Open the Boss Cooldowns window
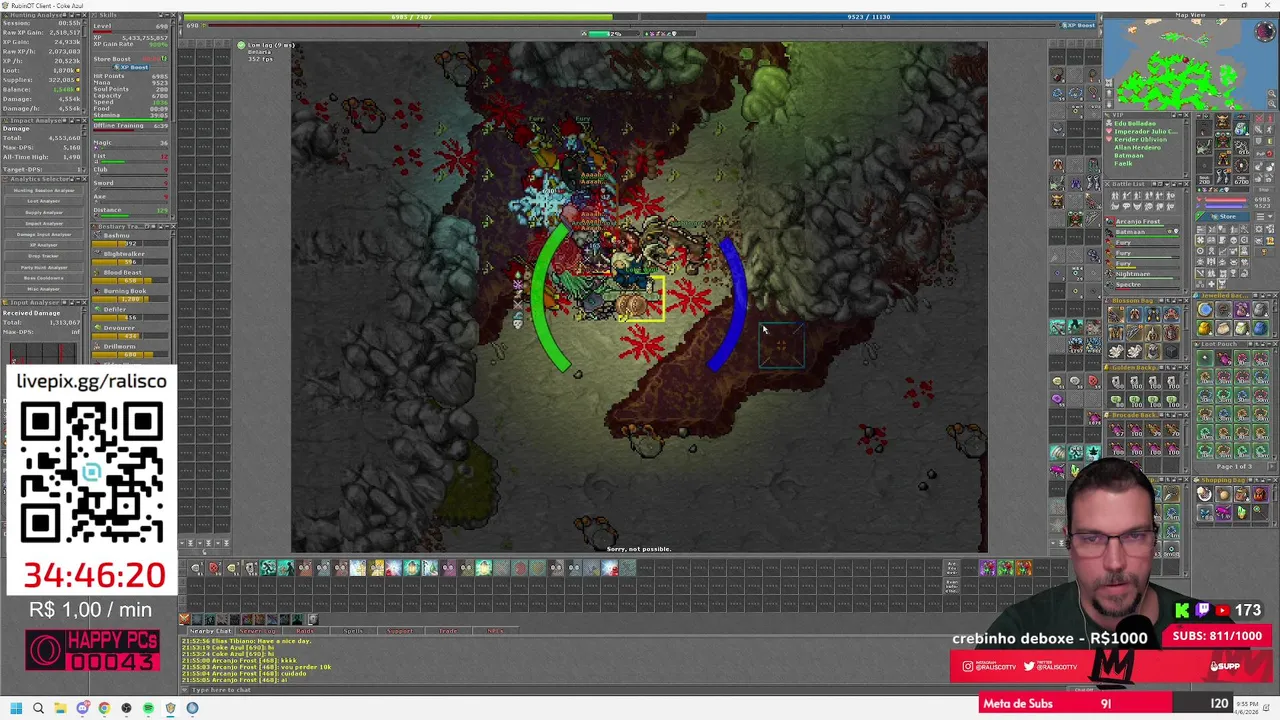 (x=44, y=278)
